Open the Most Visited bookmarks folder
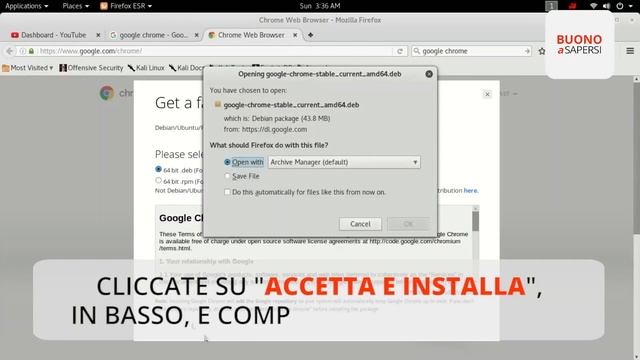The height and width of the screenshot is (360, 640). [x=28, y=68]
